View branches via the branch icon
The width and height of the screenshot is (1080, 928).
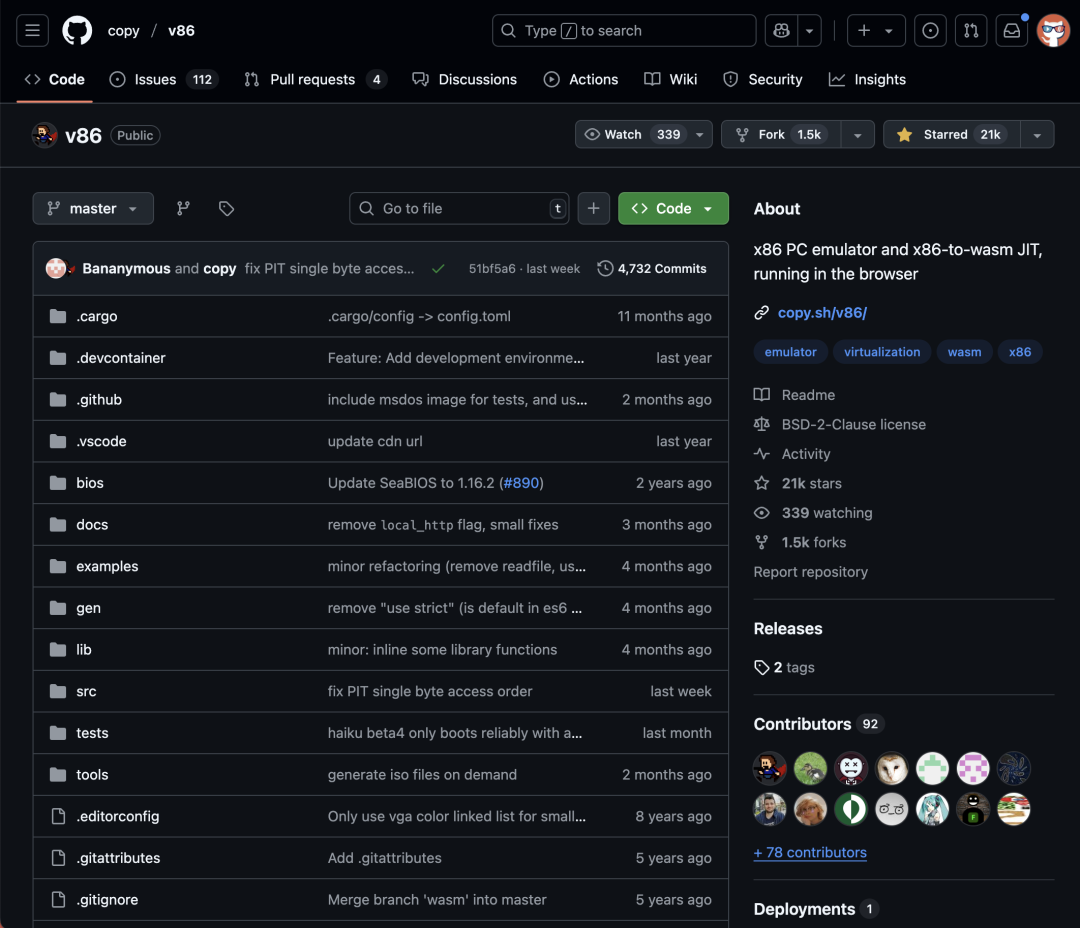click(x=183, y=208)
